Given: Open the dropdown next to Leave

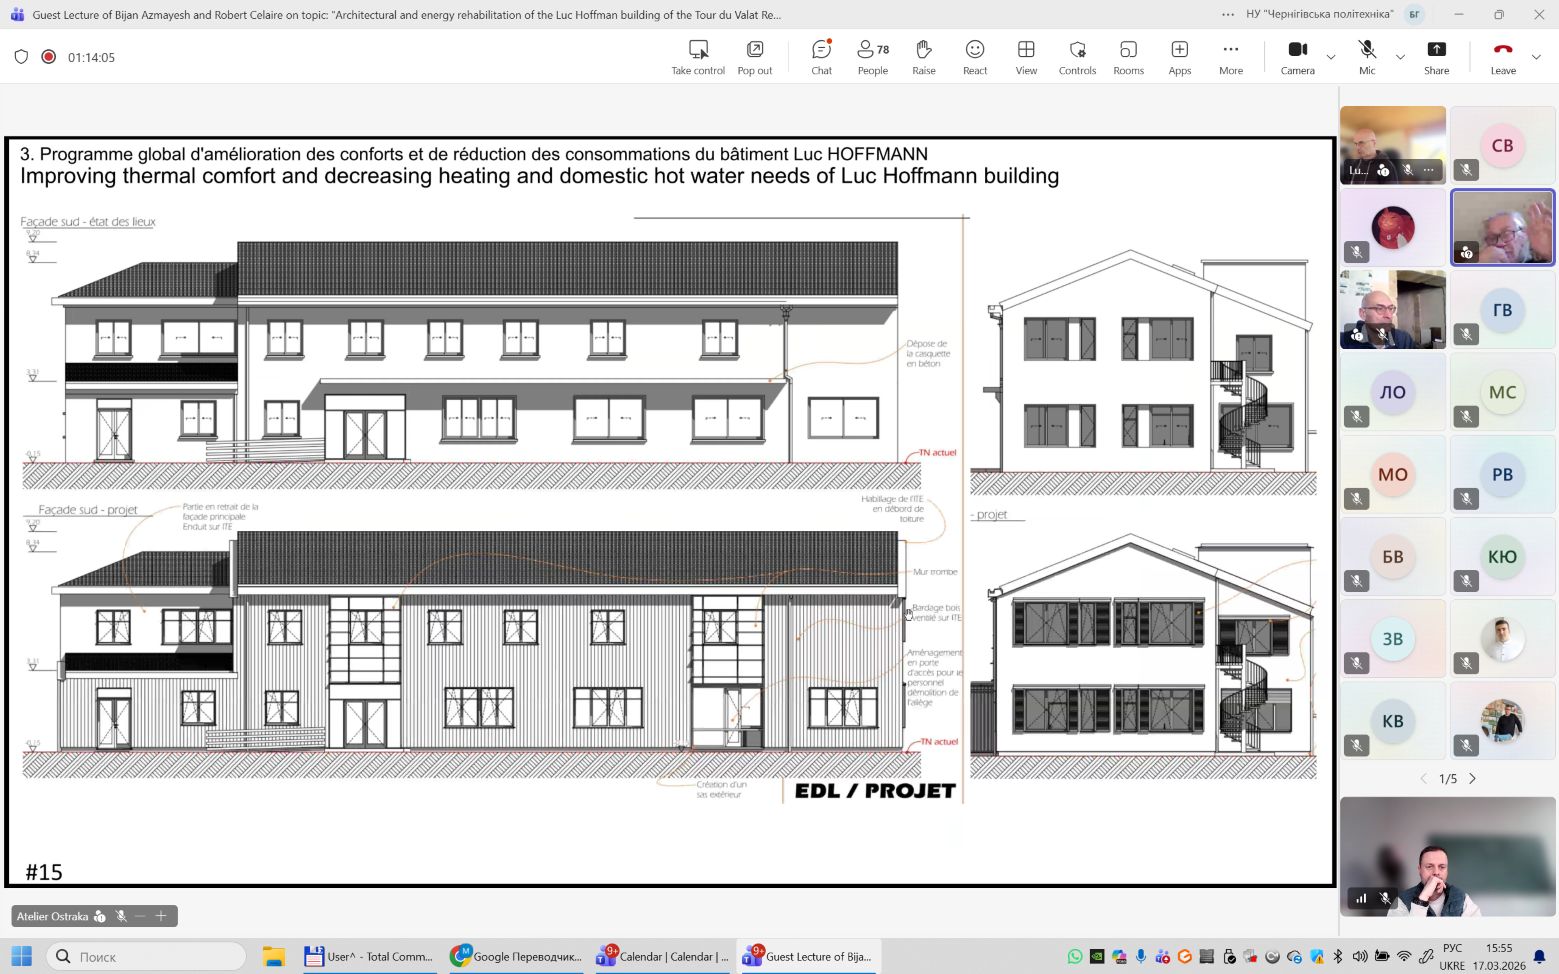Looking at the screenshot, I should [1536, 57].
